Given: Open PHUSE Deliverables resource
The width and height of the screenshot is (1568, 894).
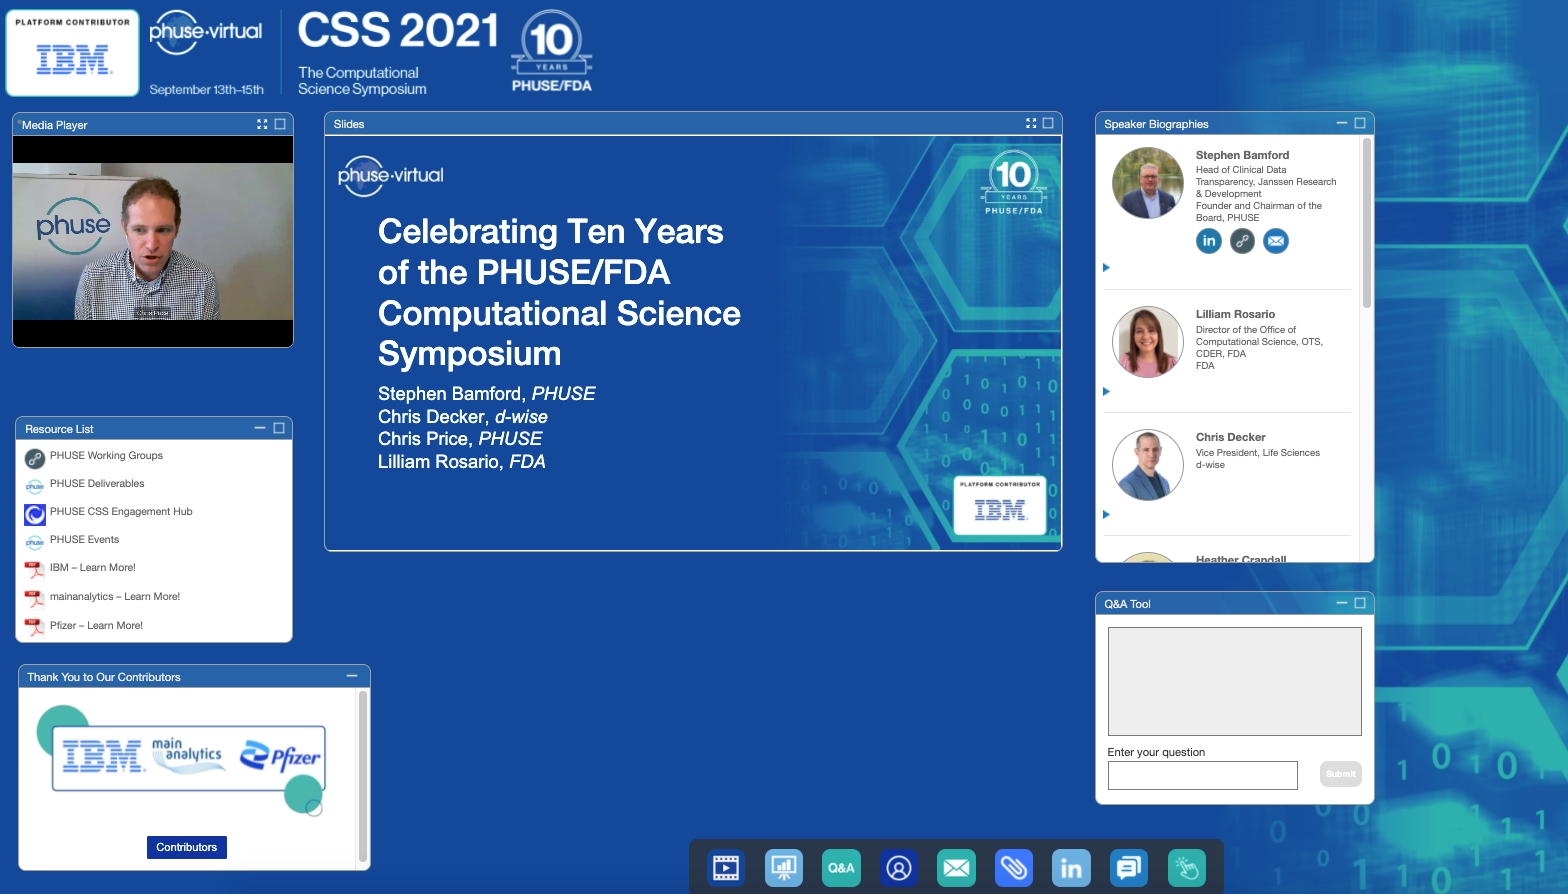Looking at the screenshot, I should point(97,483).
